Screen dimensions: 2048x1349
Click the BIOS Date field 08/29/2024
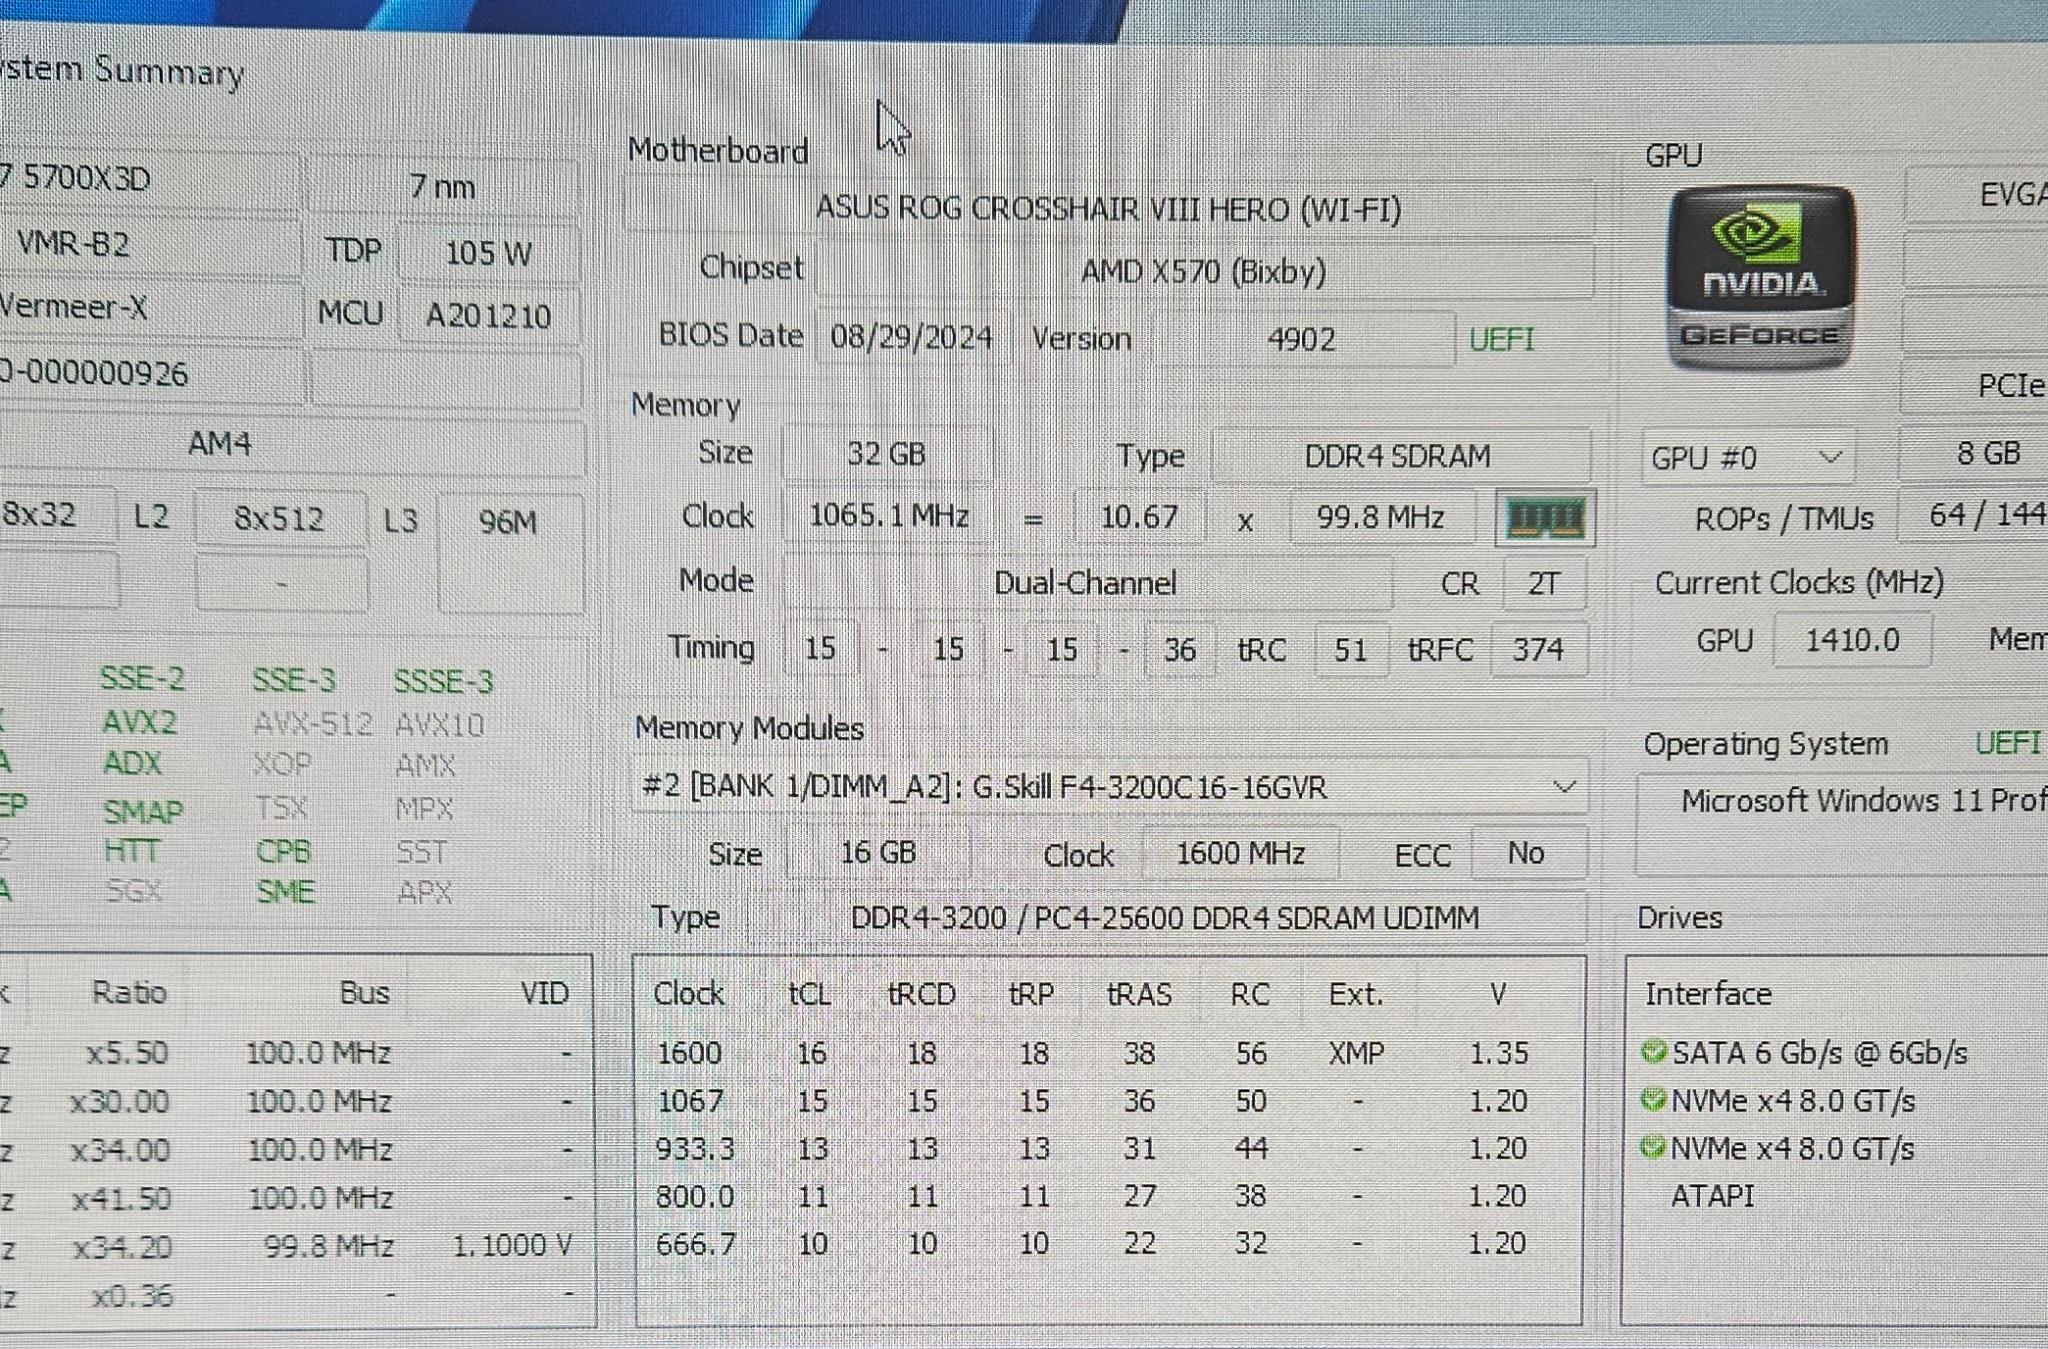pyautogui.click(x=911, y=337)
